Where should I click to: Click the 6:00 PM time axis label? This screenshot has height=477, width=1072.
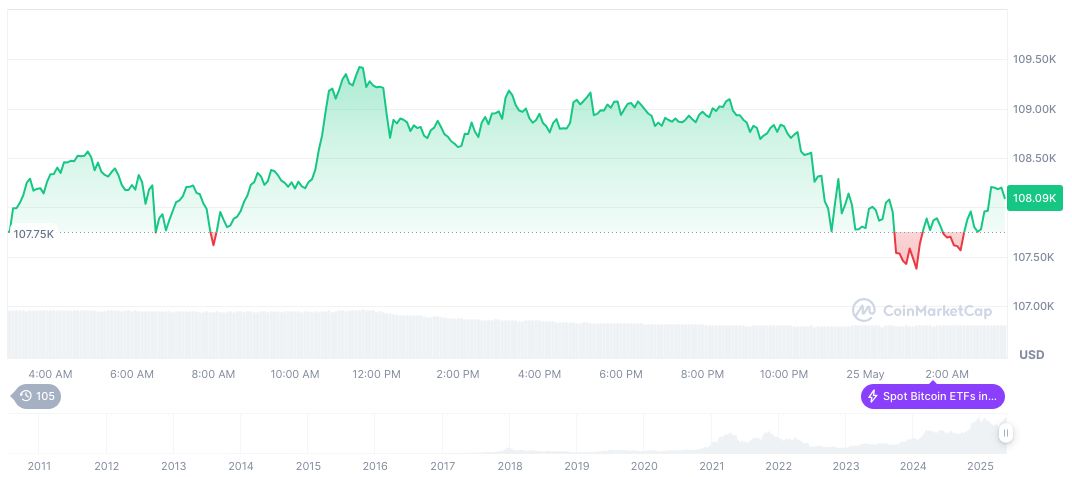(x=620, y=374)
